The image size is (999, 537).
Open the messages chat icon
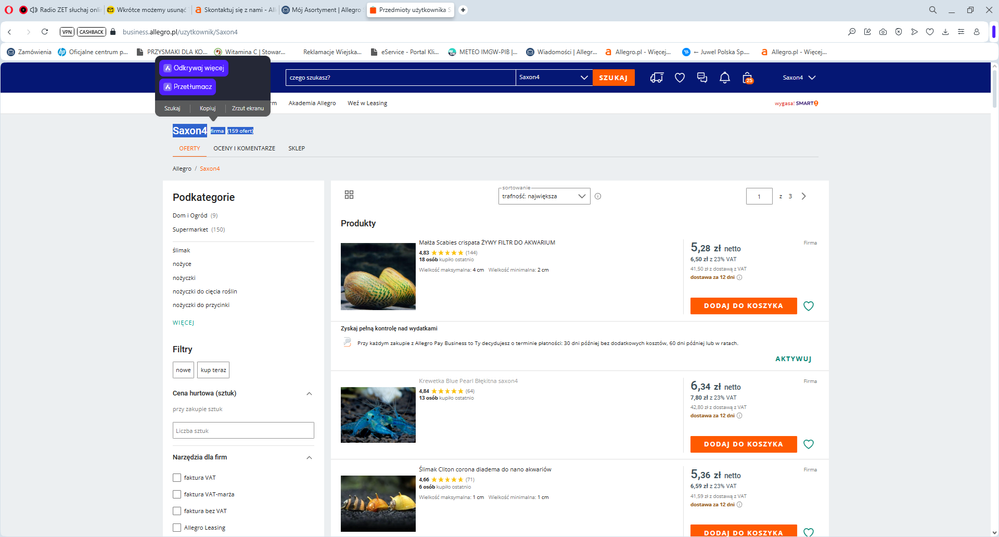point(702,78)
